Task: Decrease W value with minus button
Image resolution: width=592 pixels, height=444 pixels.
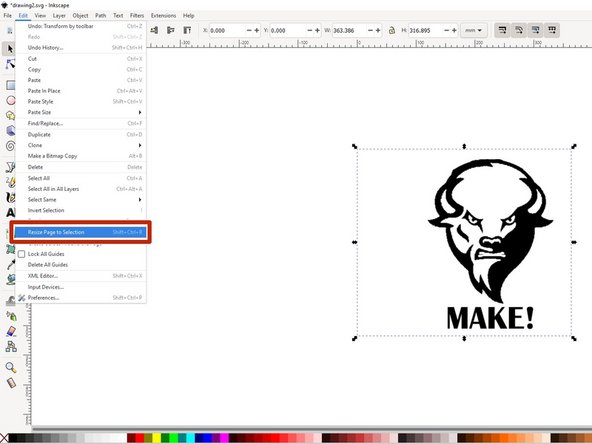Action: click(370, 30)
